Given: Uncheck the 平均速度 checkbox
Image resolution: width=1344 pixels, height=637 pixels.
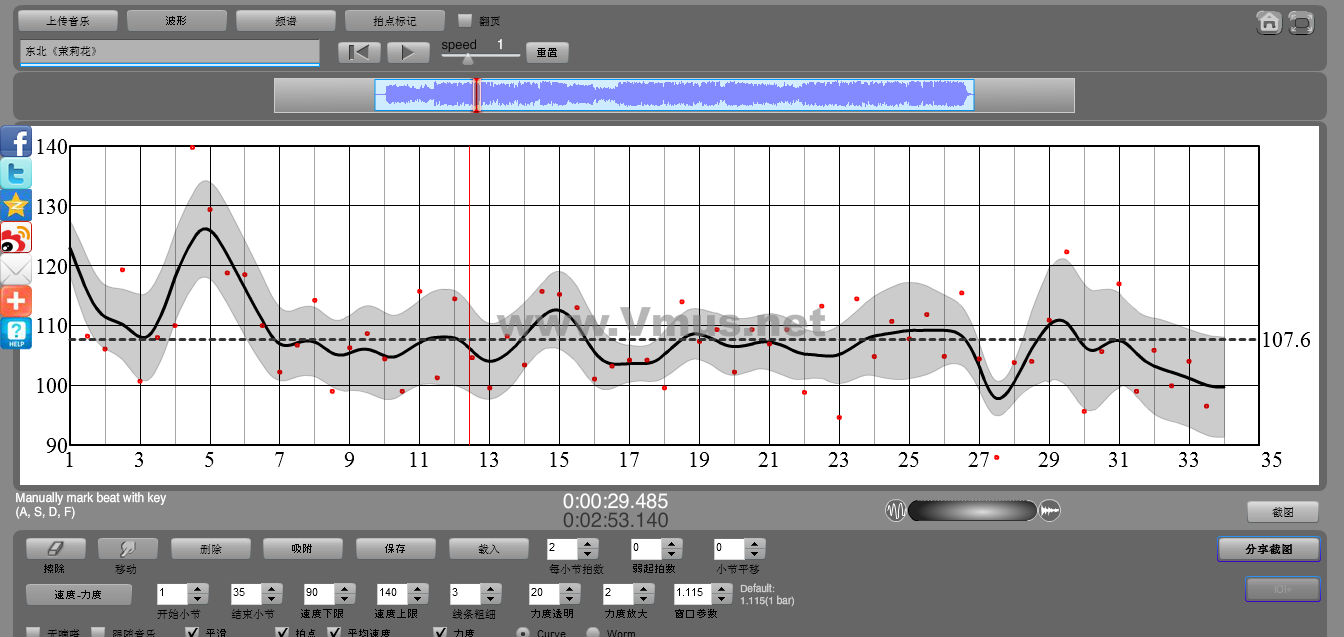Looking at the screenshot, I should click(335, 633).
